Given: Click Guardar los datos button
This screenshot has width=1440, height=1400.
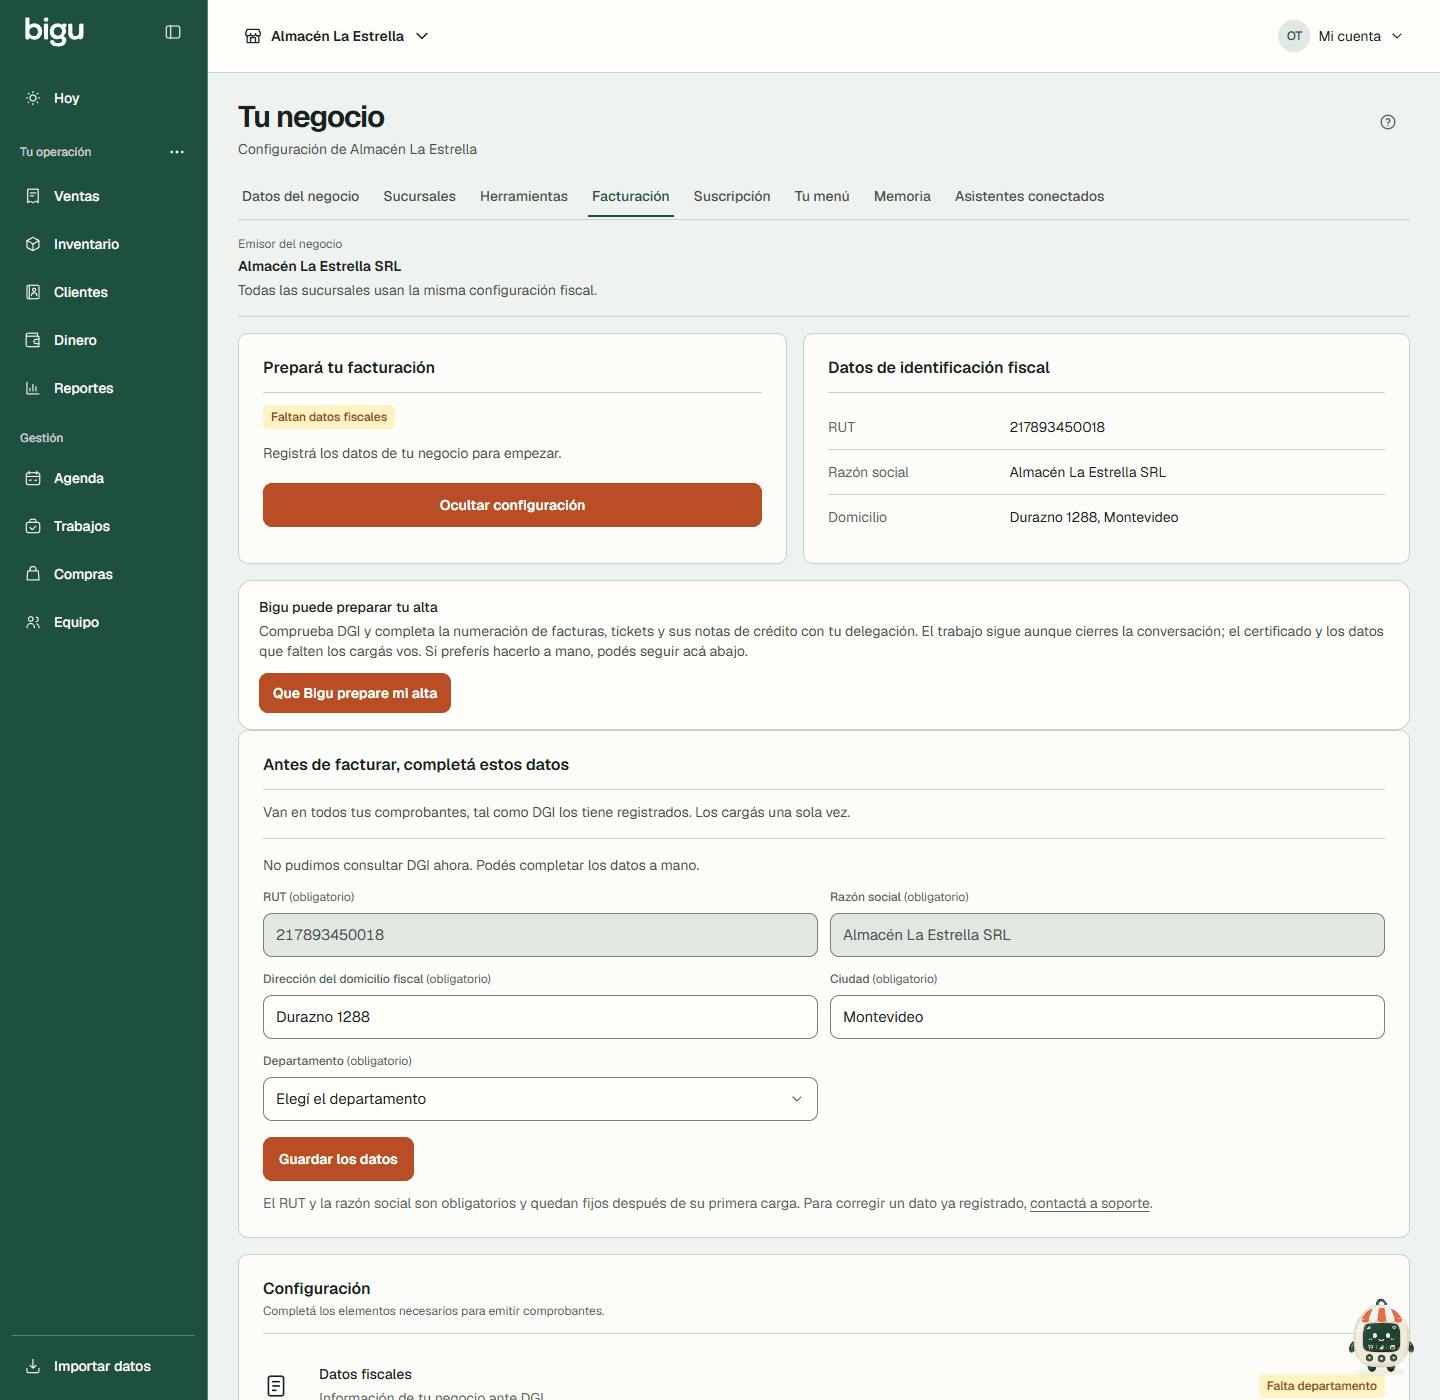Looking at the screenshot, I should (x=338, y=1159).
